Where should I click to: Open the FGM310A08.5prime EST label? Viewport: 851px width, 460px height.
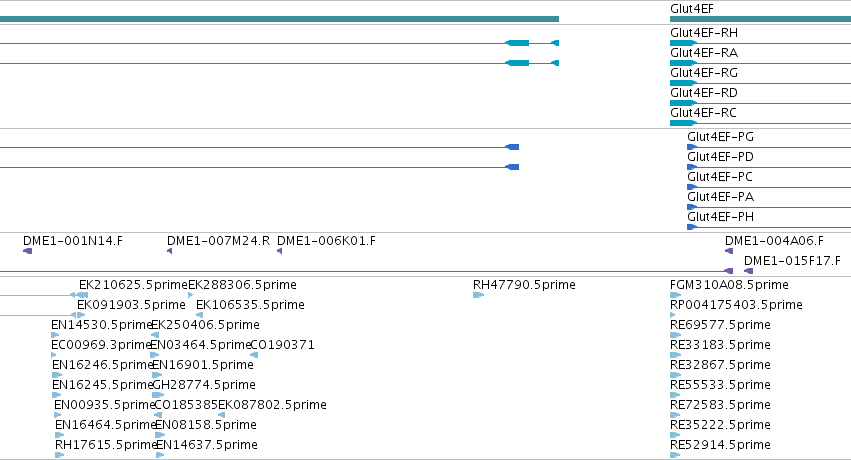pos(729,285)
